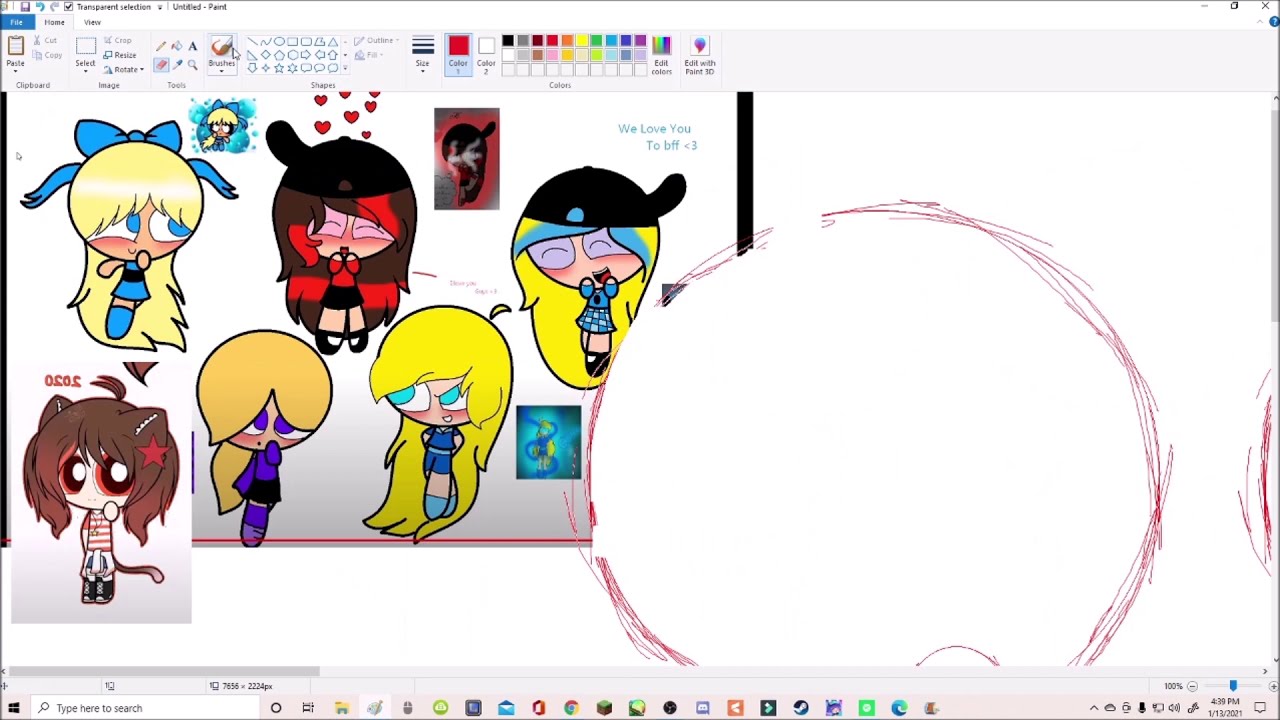Pick the purple color swatch

641,41
